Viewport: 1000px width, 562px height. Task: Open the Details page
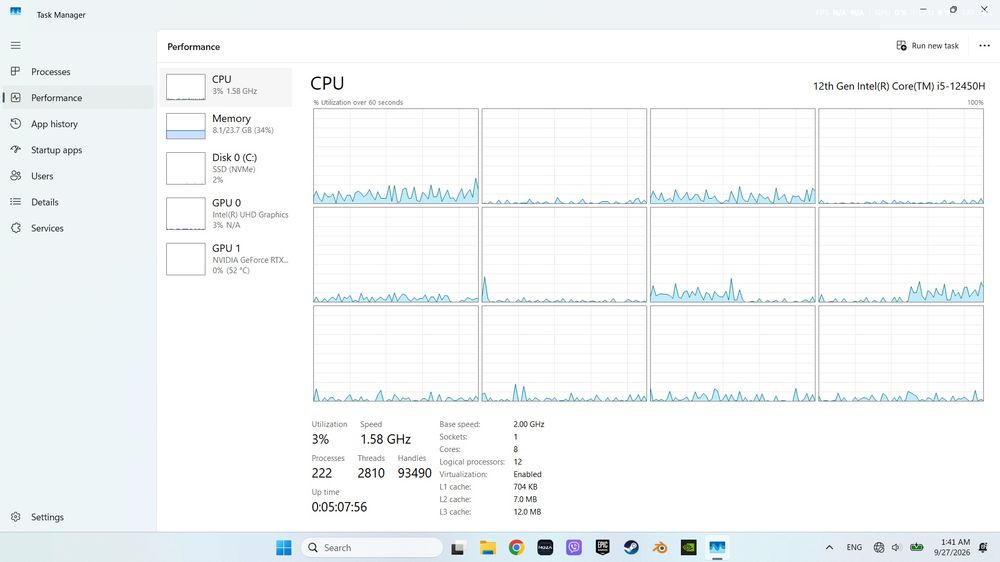tap(78, 202)
